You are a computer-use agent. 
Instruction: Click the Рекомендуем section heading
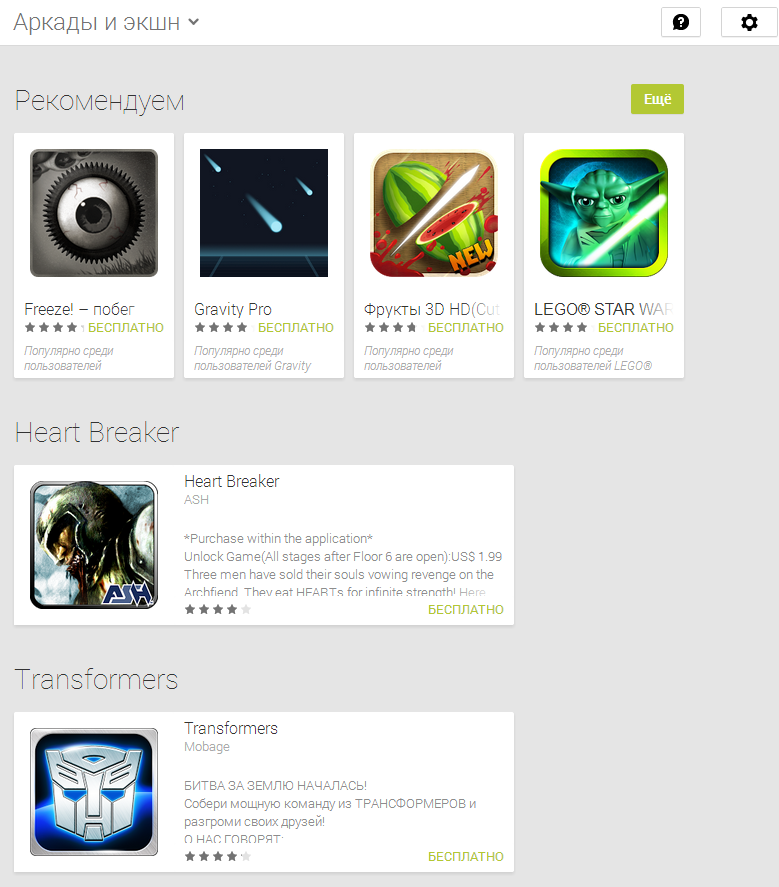tap(100, 101)
